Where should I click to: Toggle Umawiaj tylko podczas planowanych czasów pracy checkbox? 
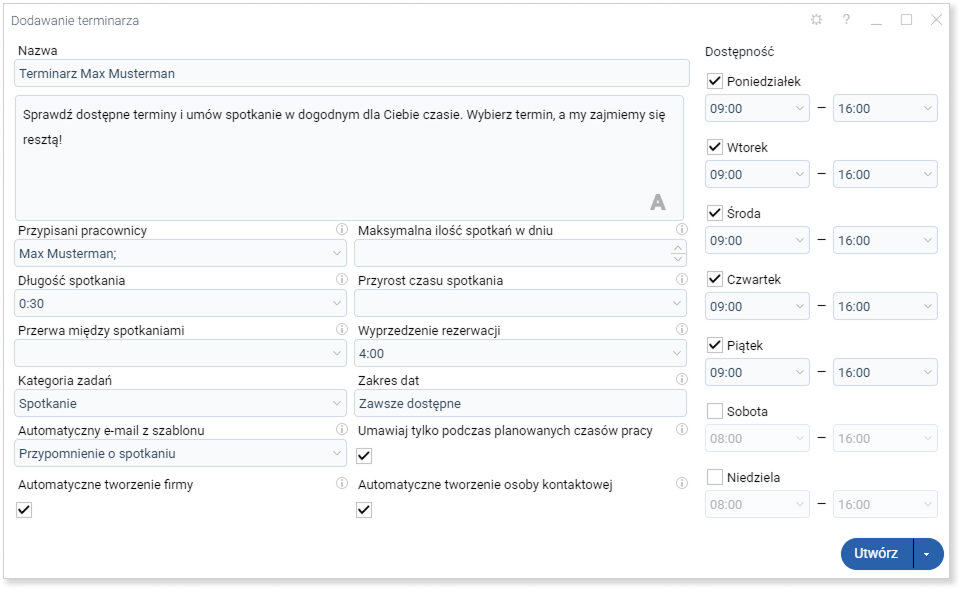364,456
